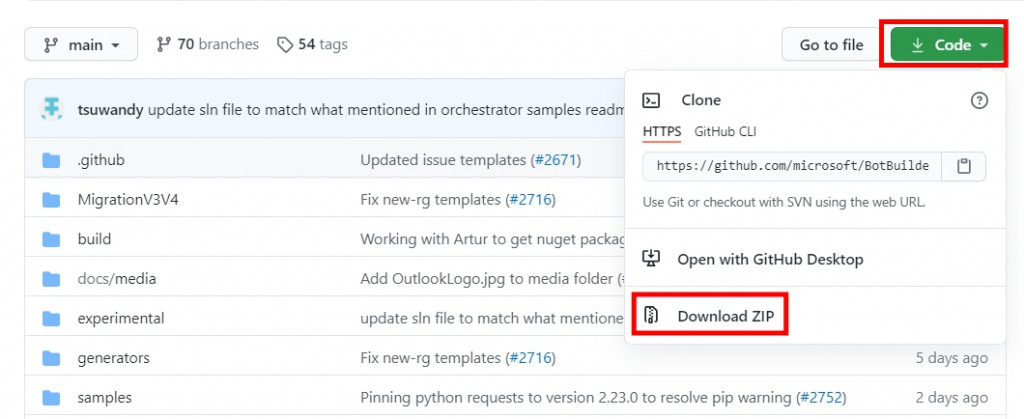Screen dimensions: 1024x419
Task: Select Open with GitHub Desktop
Action: pos(769,259)
